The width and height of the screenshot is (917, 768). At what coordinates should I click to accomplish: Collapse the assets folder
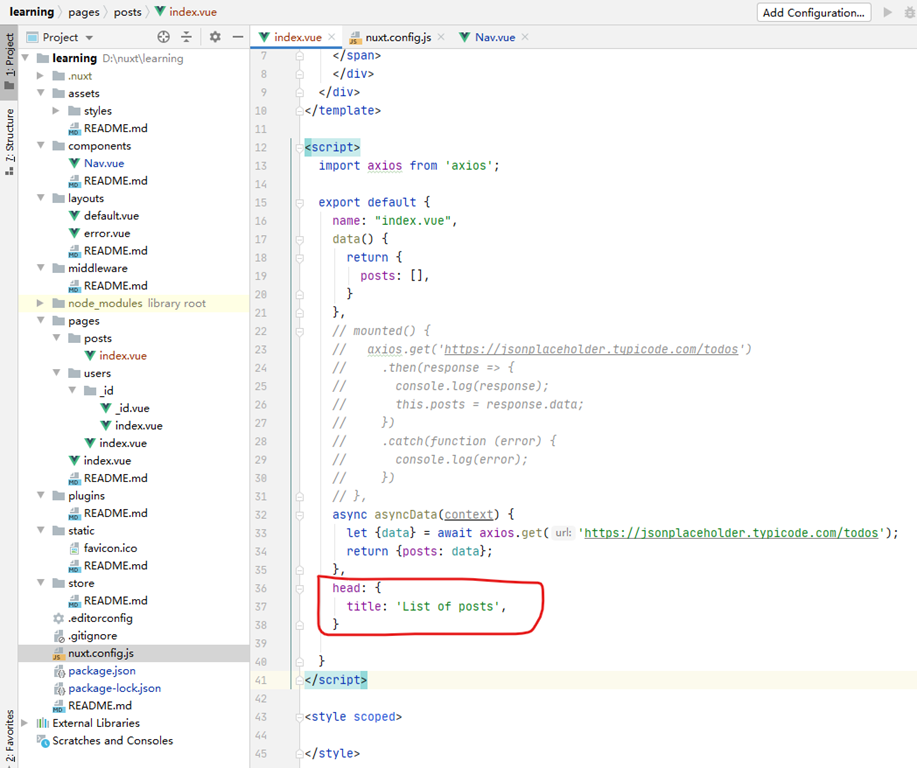click(40, 93)
